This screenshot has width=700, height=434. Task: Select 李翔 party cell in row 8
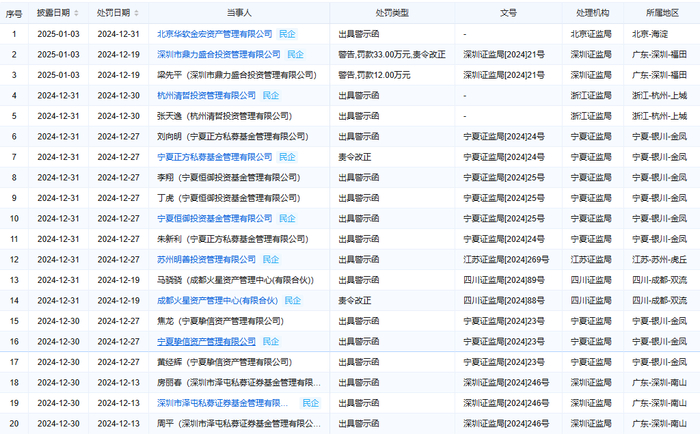pyautogui.click(x=229, y=178)
